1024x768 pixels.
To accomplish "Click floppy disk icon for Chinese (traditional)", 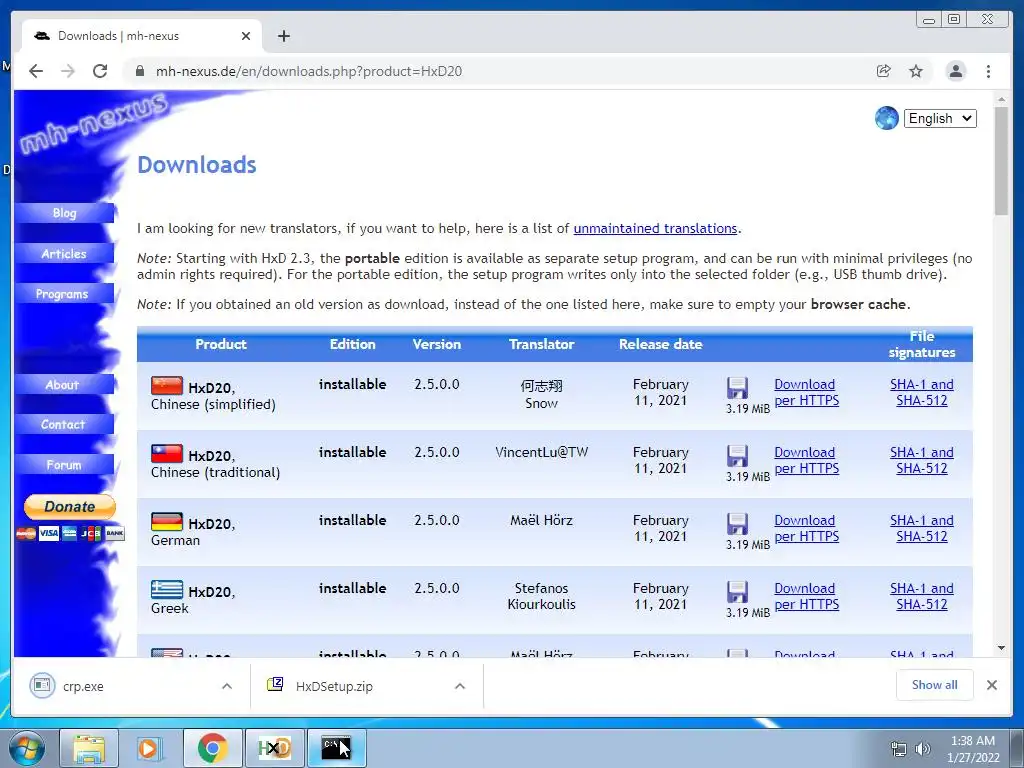I will [x=737, y=456].
